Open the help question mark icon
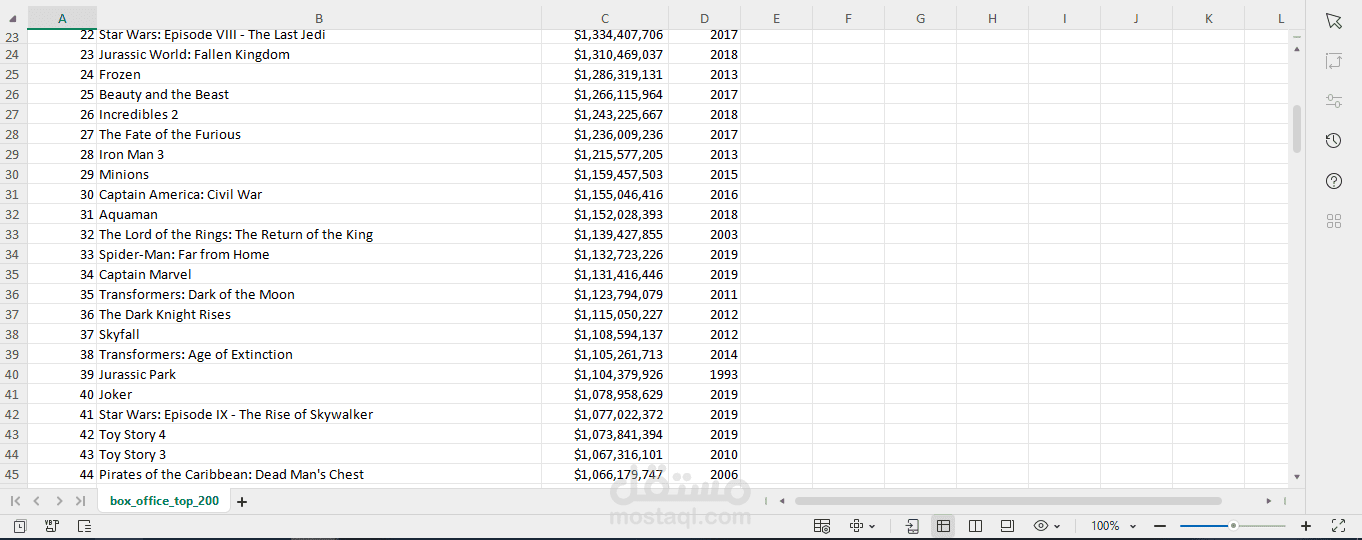 point(1333,181)
